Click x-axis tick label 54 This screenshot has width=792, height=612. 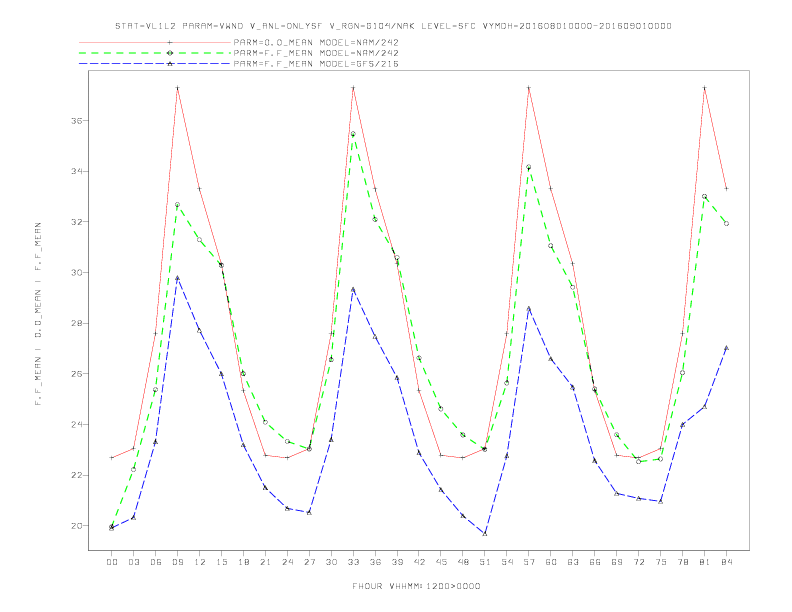click(507, 562)
